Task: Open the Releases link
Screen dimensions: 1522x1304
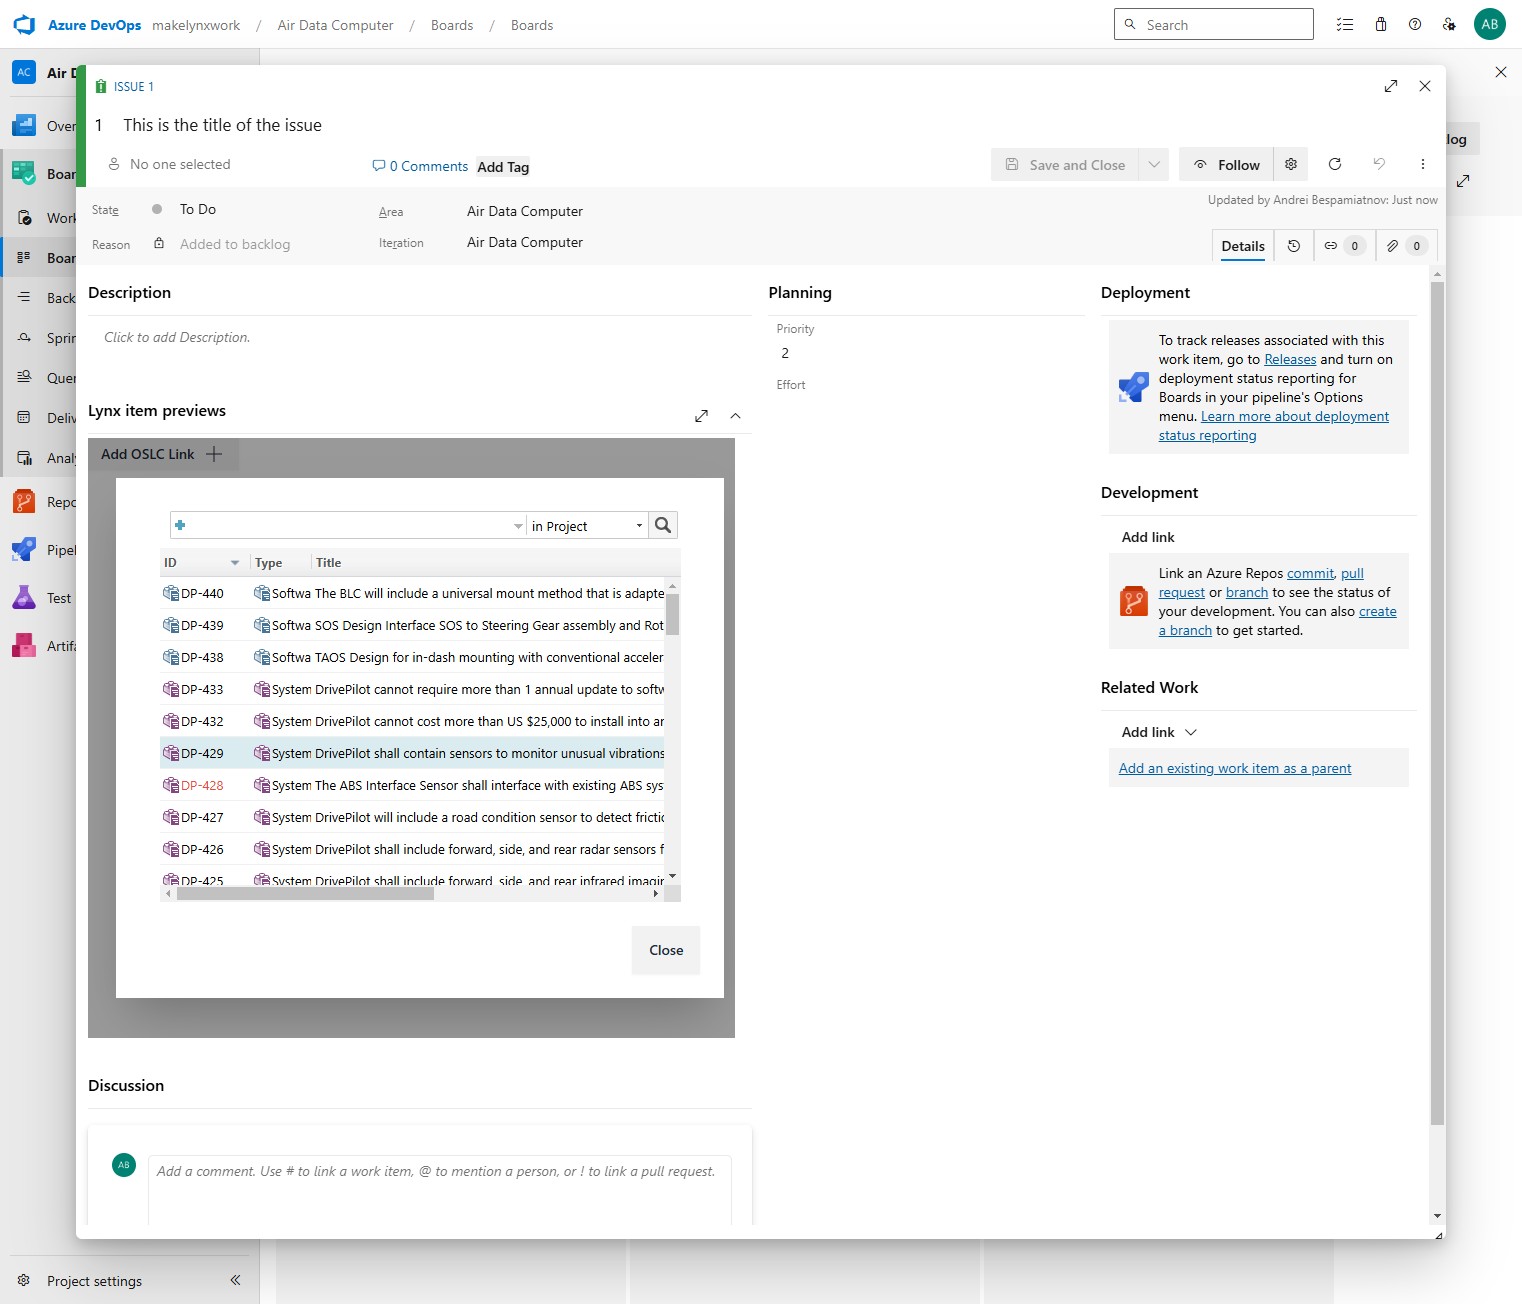Action: pyautogui.click(x=1290, y=359)
